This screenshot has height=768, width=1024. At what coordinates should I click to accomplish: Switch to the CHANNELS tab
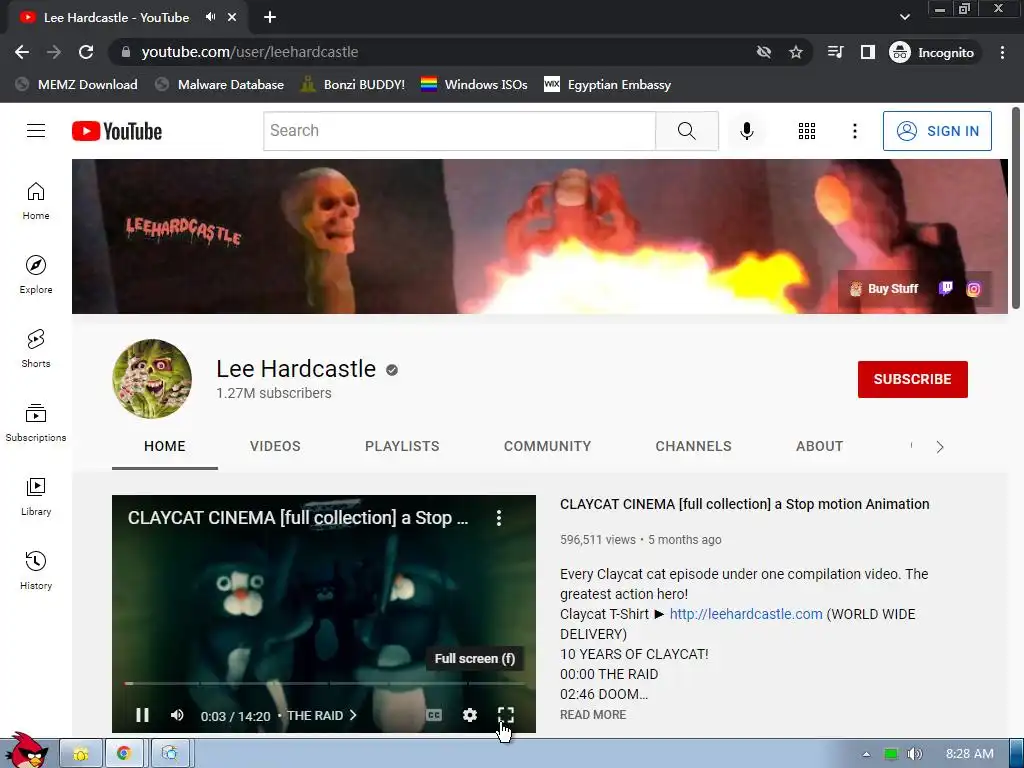click(x=693, y=446)
